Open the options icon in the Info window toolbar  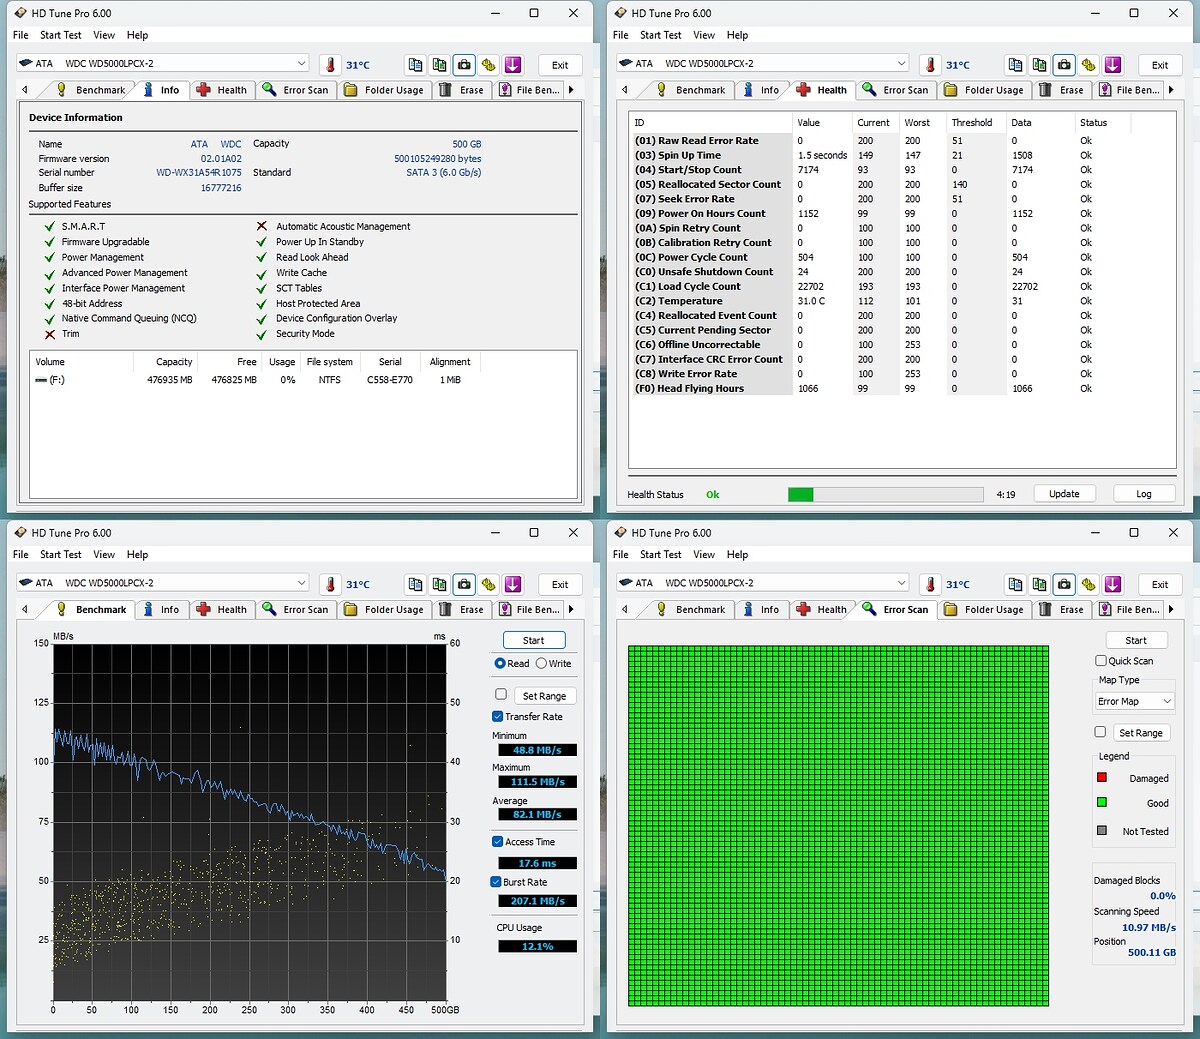[x=488, y=64]
